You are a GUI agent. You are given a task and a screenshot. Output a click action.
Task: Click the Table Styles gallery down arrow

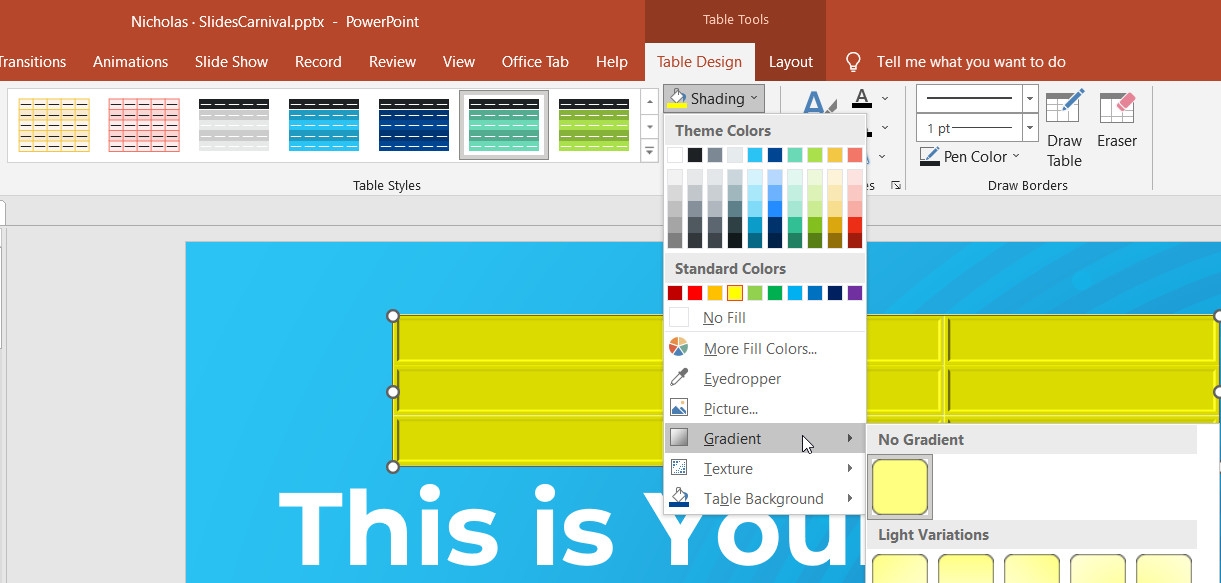(x=649, y=126)
